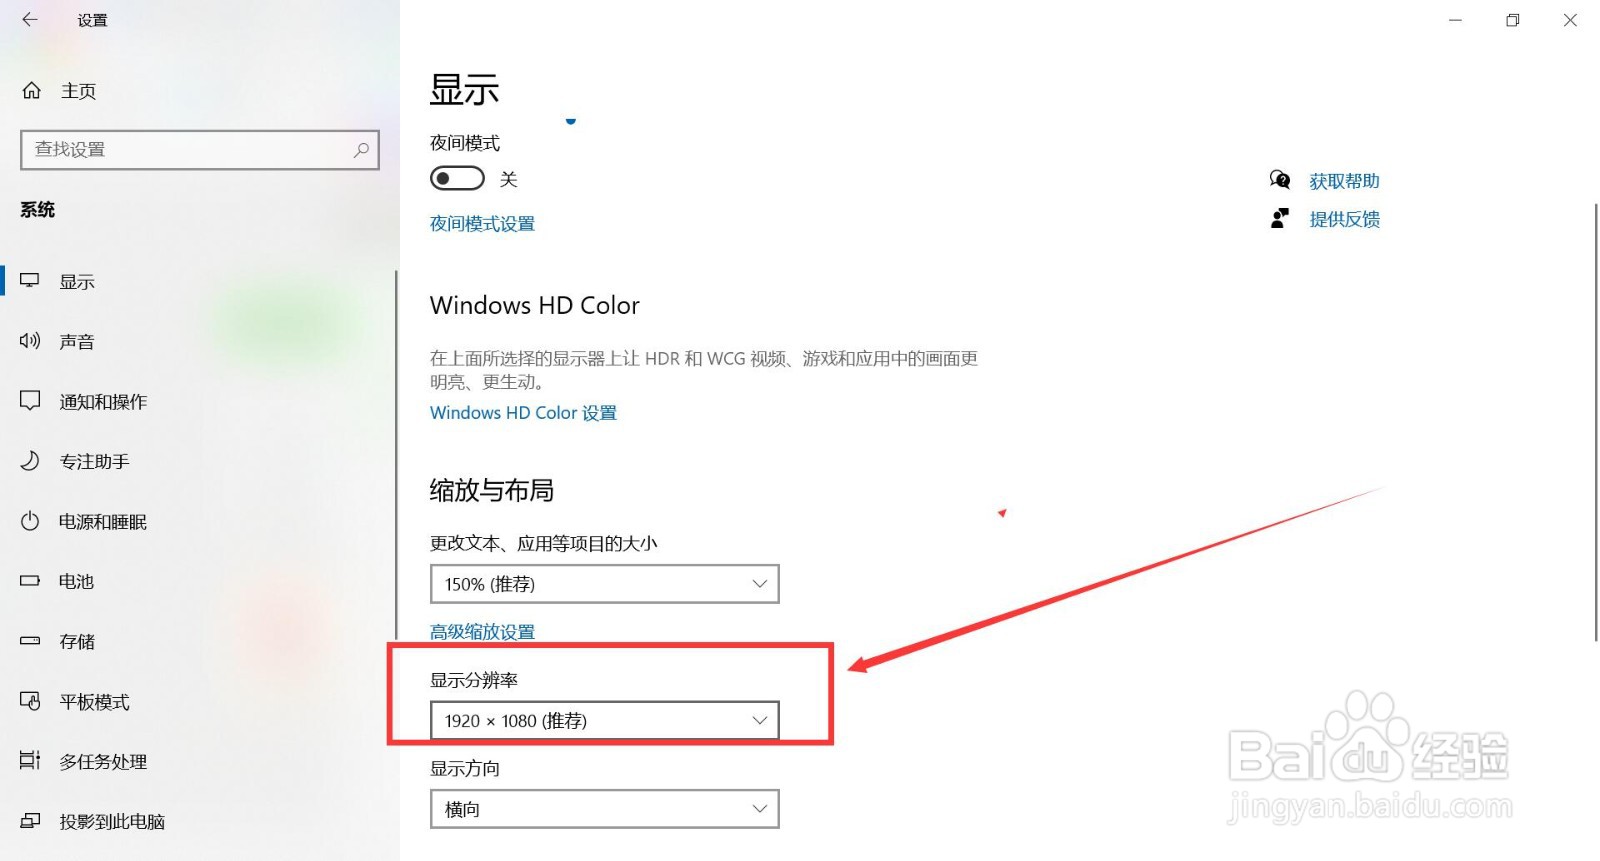Click the search magnifier icon
The image size is (1600, 861).
click(x=361, y=150)
